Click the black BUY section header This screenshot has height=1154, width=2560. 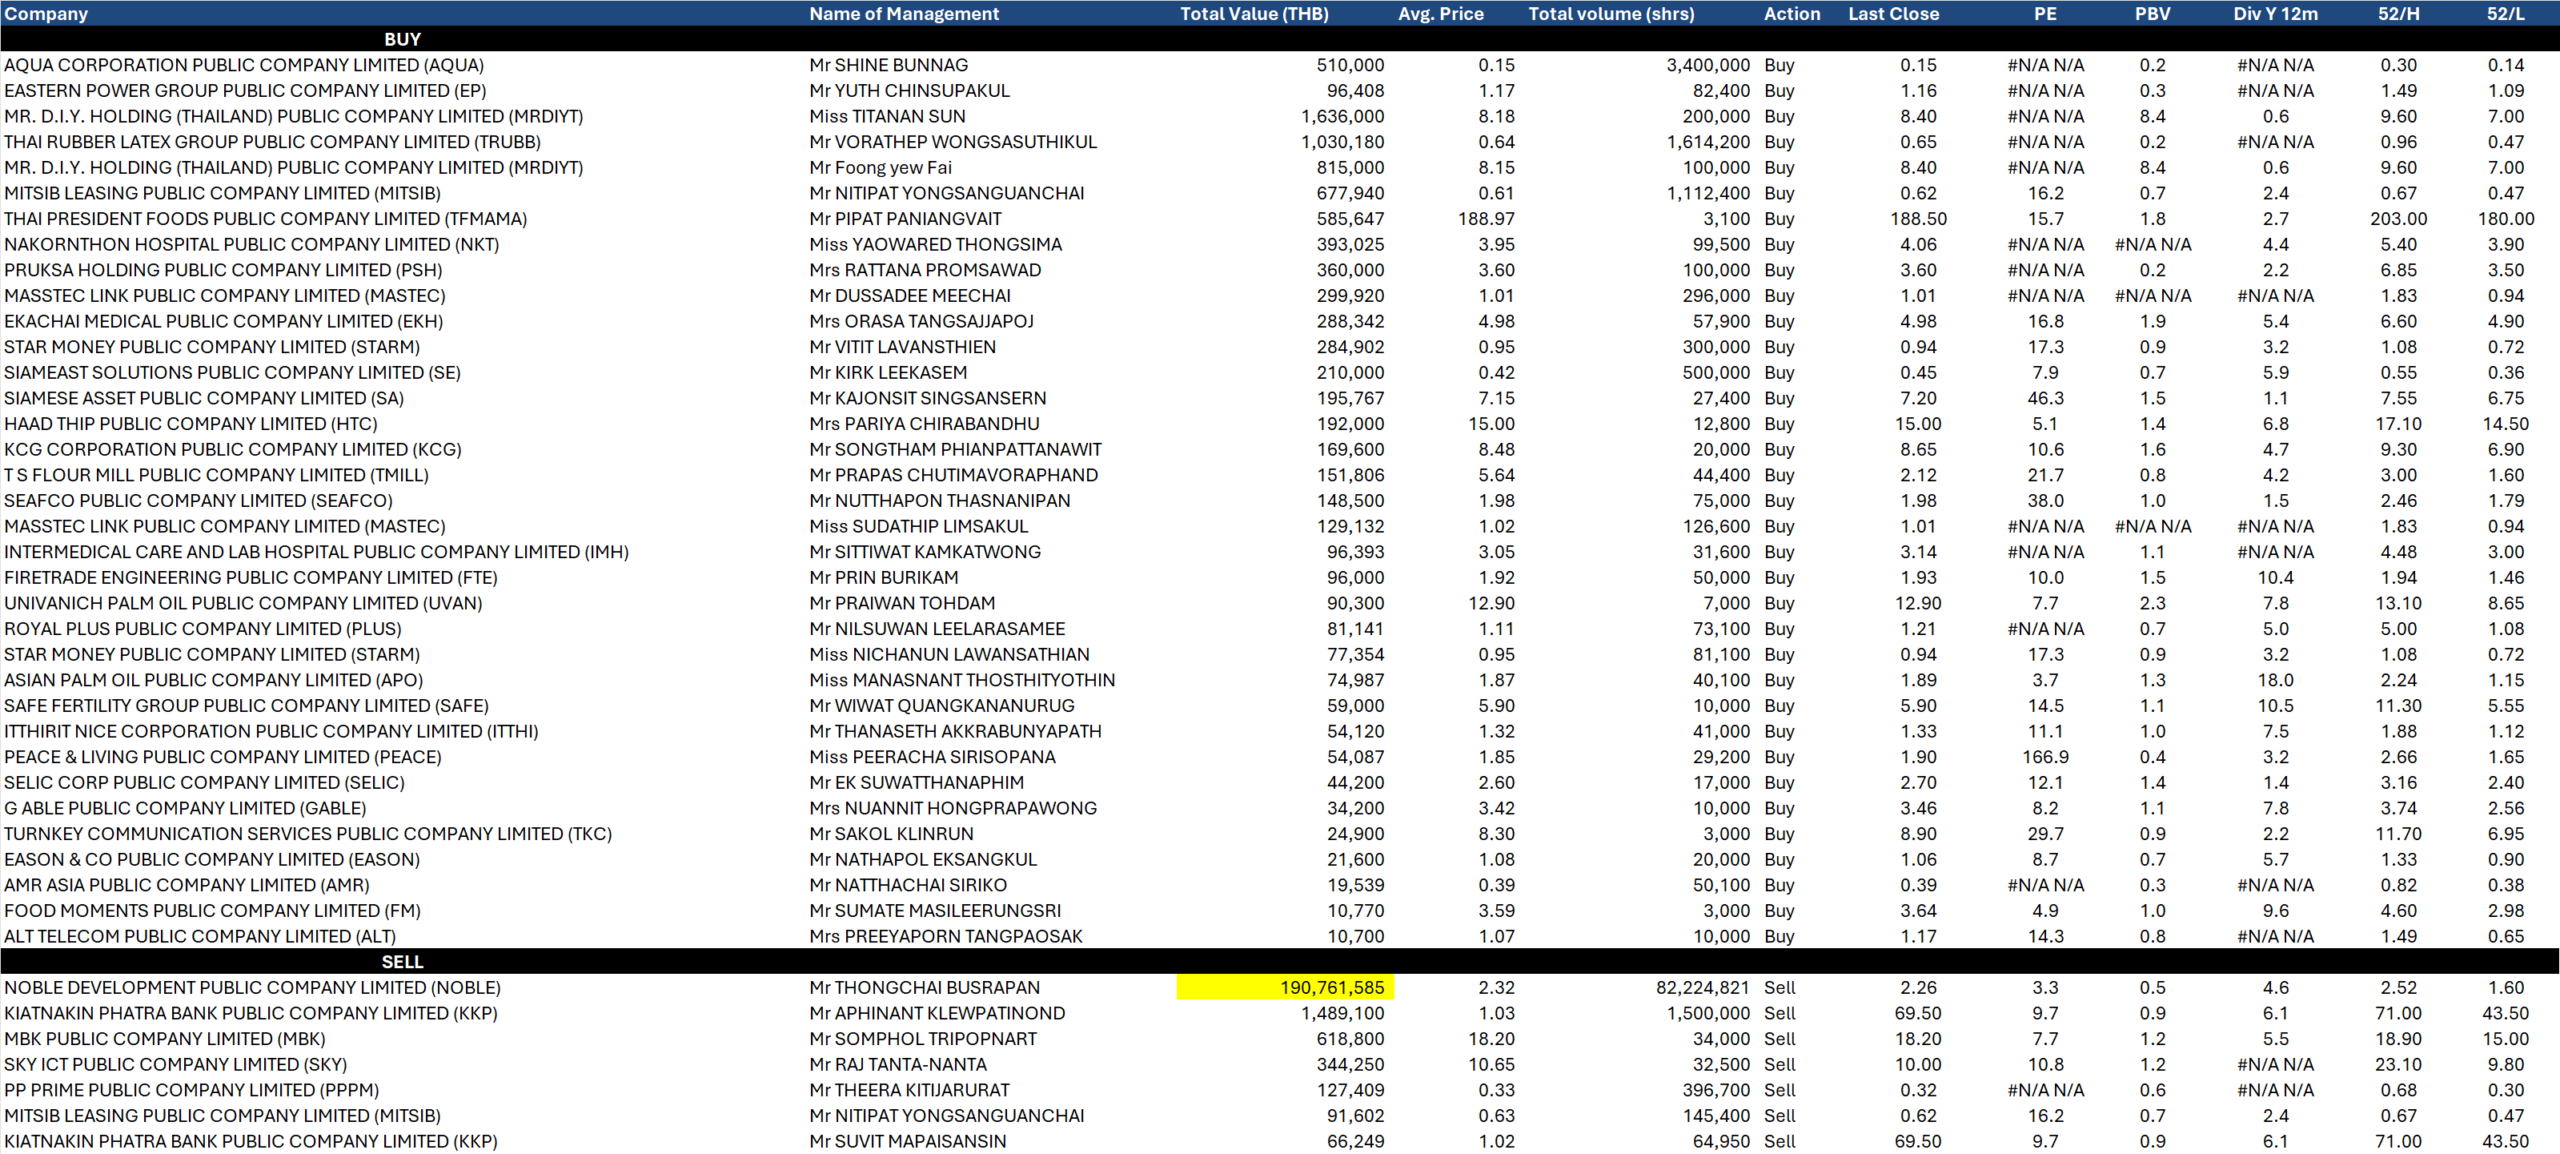pos(402,39)
